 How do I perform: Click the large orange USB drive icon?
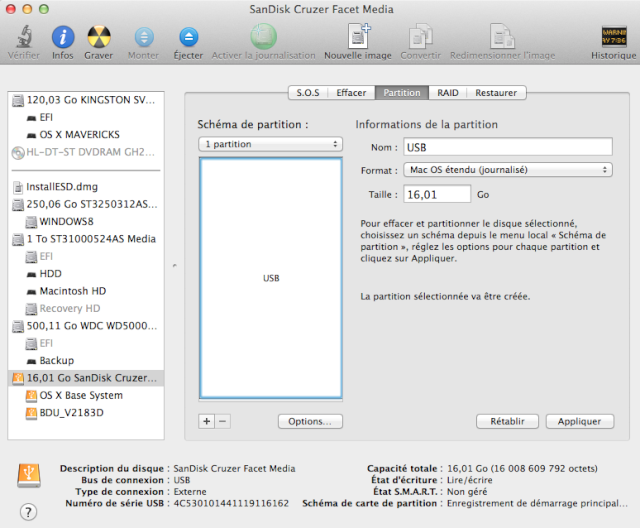pyautogui.click(x=29, y=475)
